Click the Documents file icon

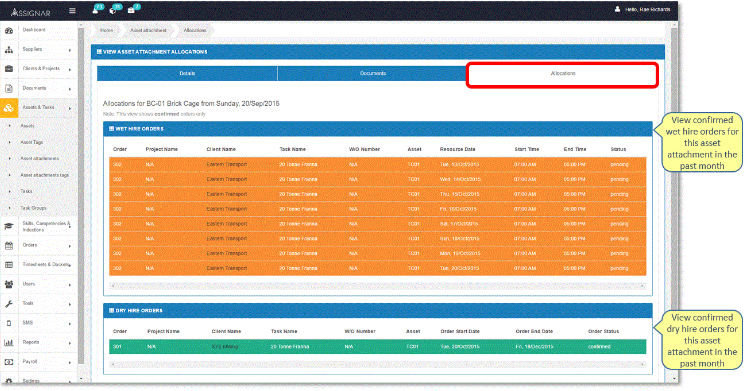pos(9,89)
